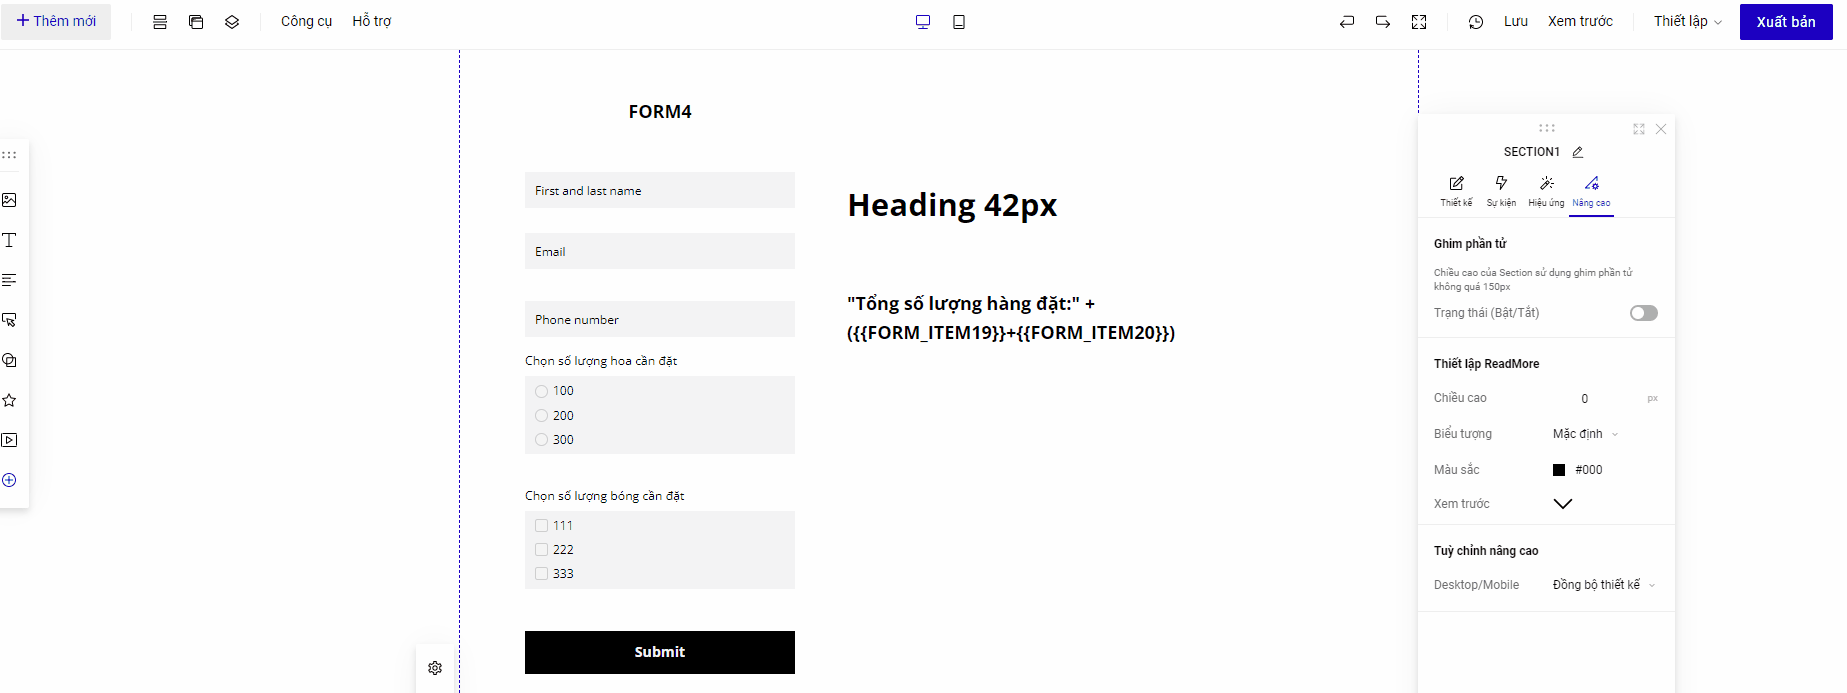1847x693 pixels.
Task: Open version history clock icon
Action: pos(1476,22)
